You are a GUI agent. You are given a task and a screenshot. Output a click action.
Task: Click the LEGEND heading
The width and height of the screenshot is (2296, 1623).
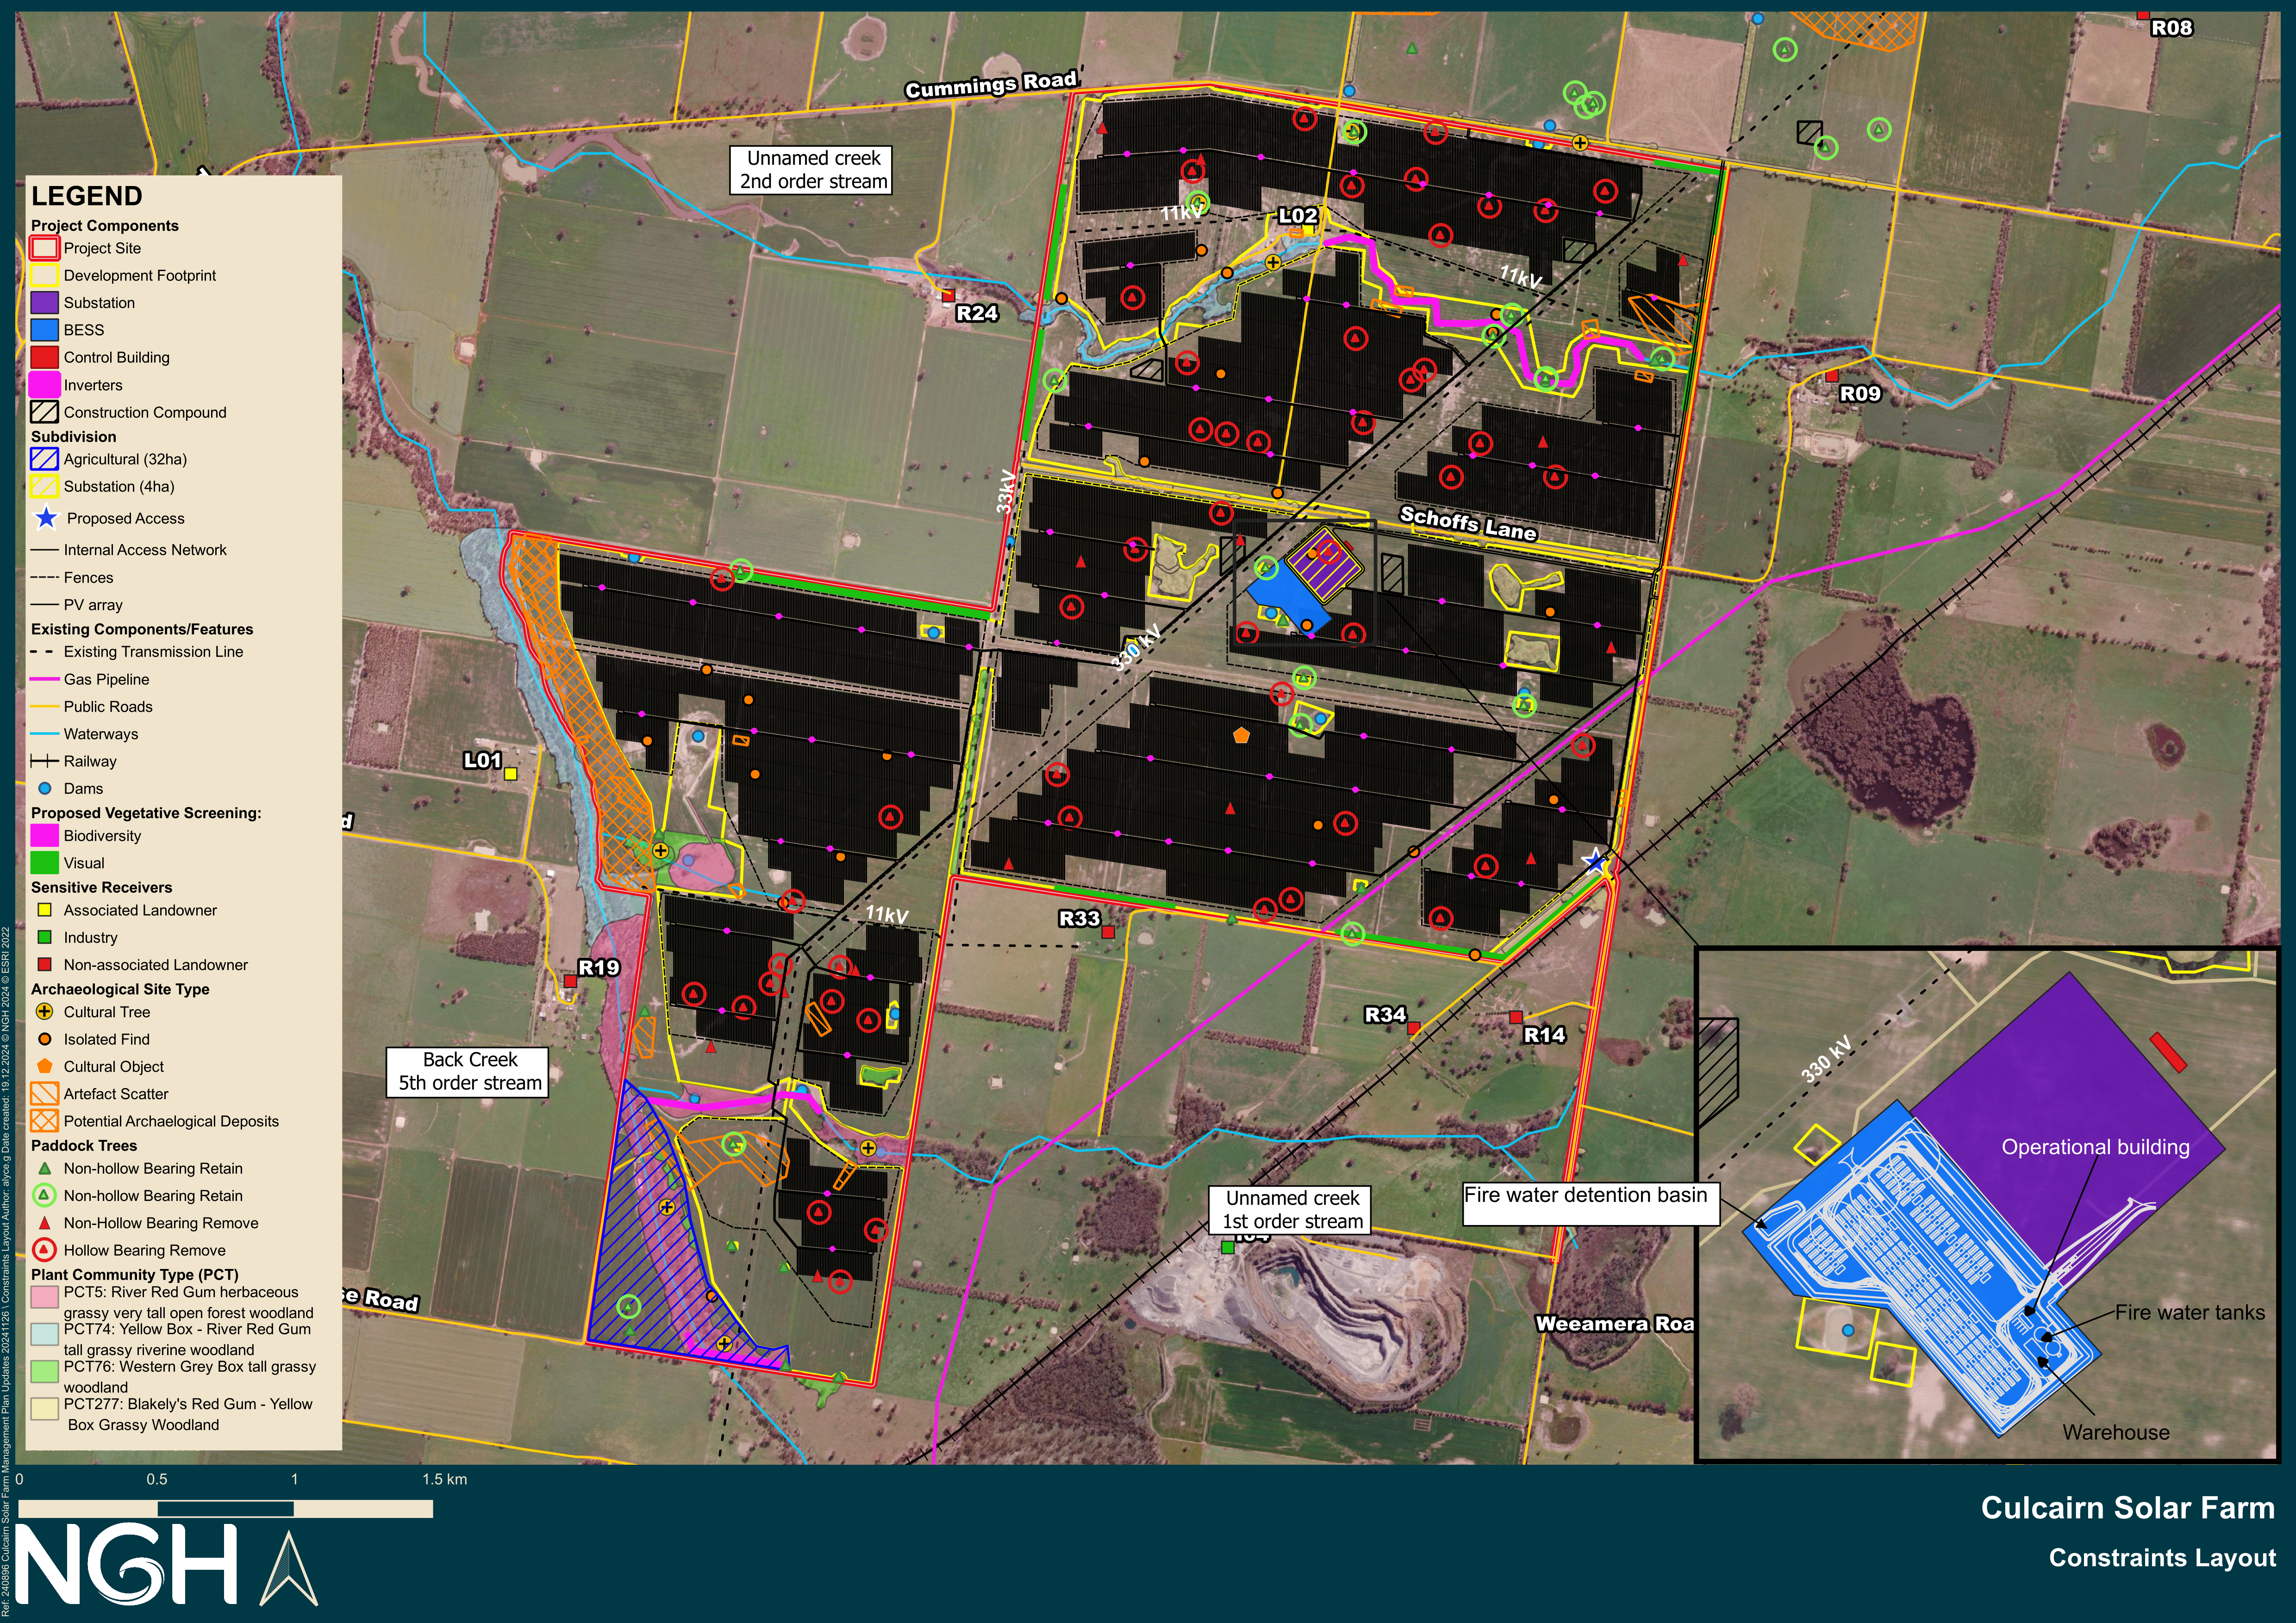pos(87,196)
